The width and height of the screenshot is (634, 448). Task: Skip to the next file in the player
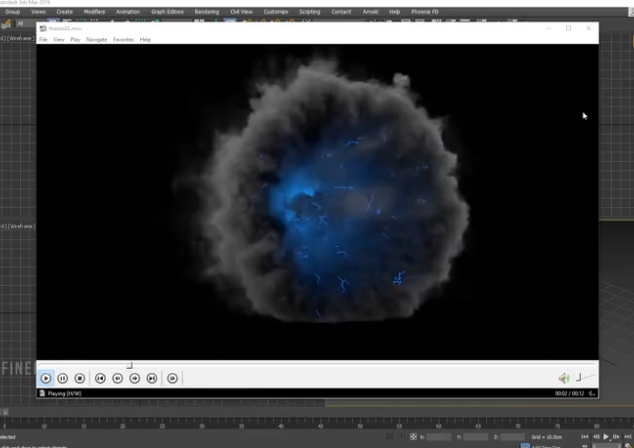152,378
